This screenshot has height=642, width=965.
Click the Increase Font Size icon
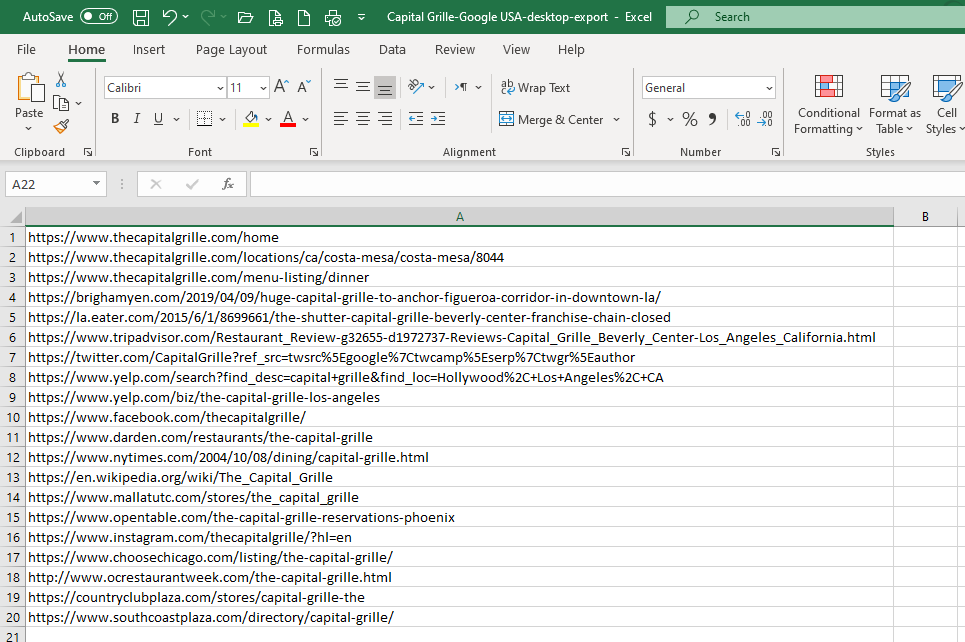[x=281, y=88]
